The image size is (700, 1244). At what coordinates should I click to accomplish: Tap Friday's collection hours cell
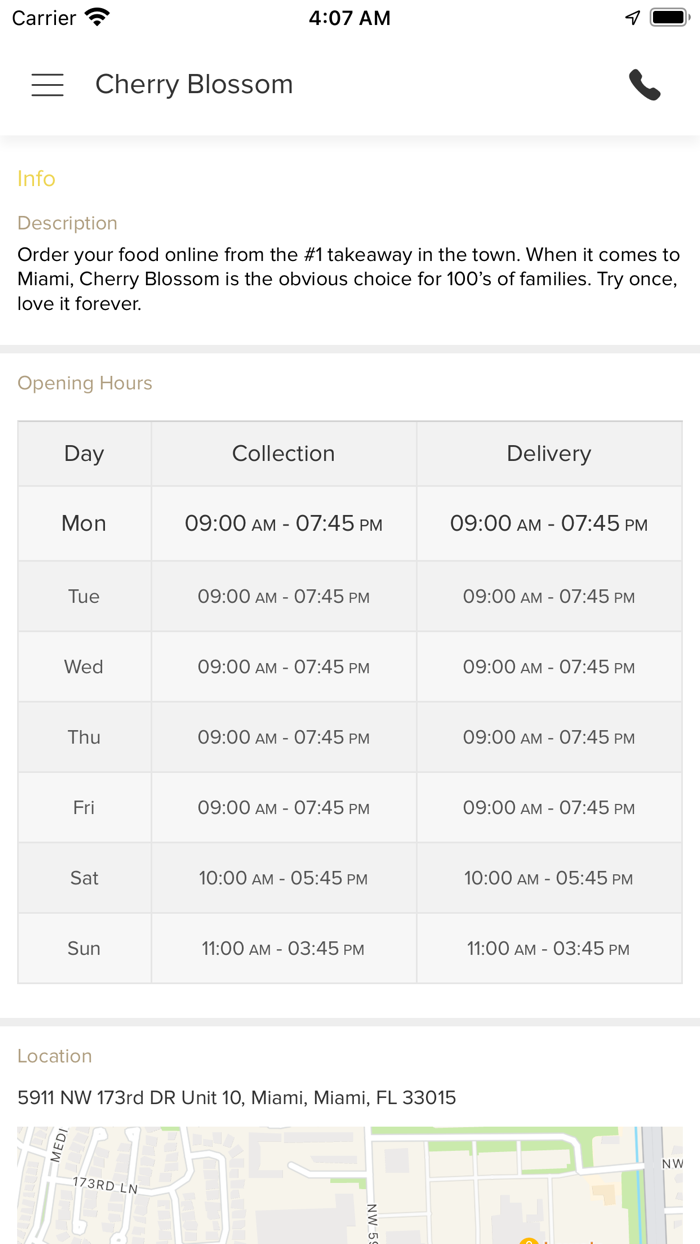pos(283,808)
